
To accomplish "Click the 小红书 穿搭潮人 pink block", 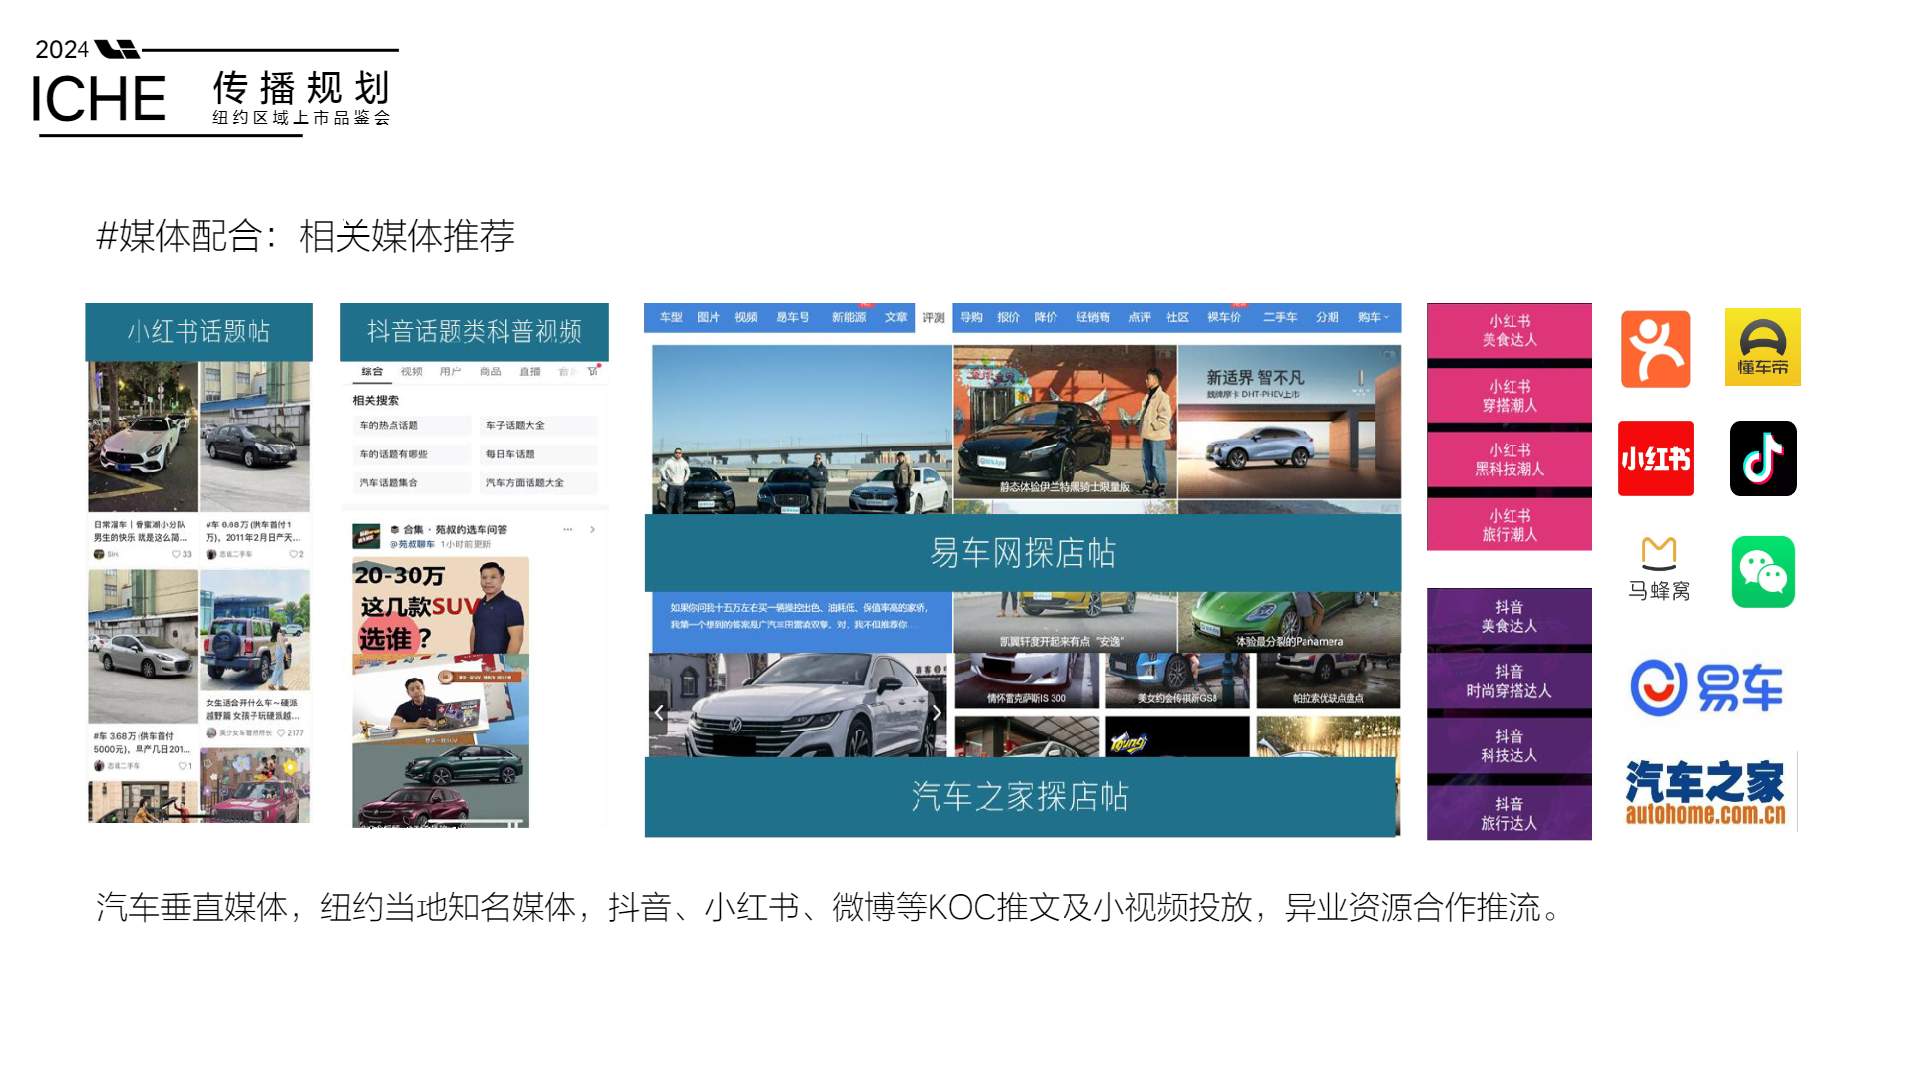I will point(1509,396).
